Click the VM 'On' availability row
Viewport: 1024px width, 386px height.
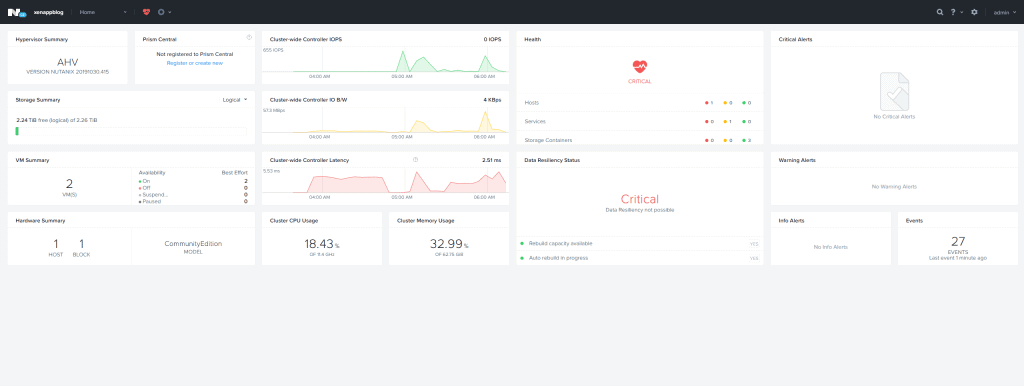(x=193, y=180)
